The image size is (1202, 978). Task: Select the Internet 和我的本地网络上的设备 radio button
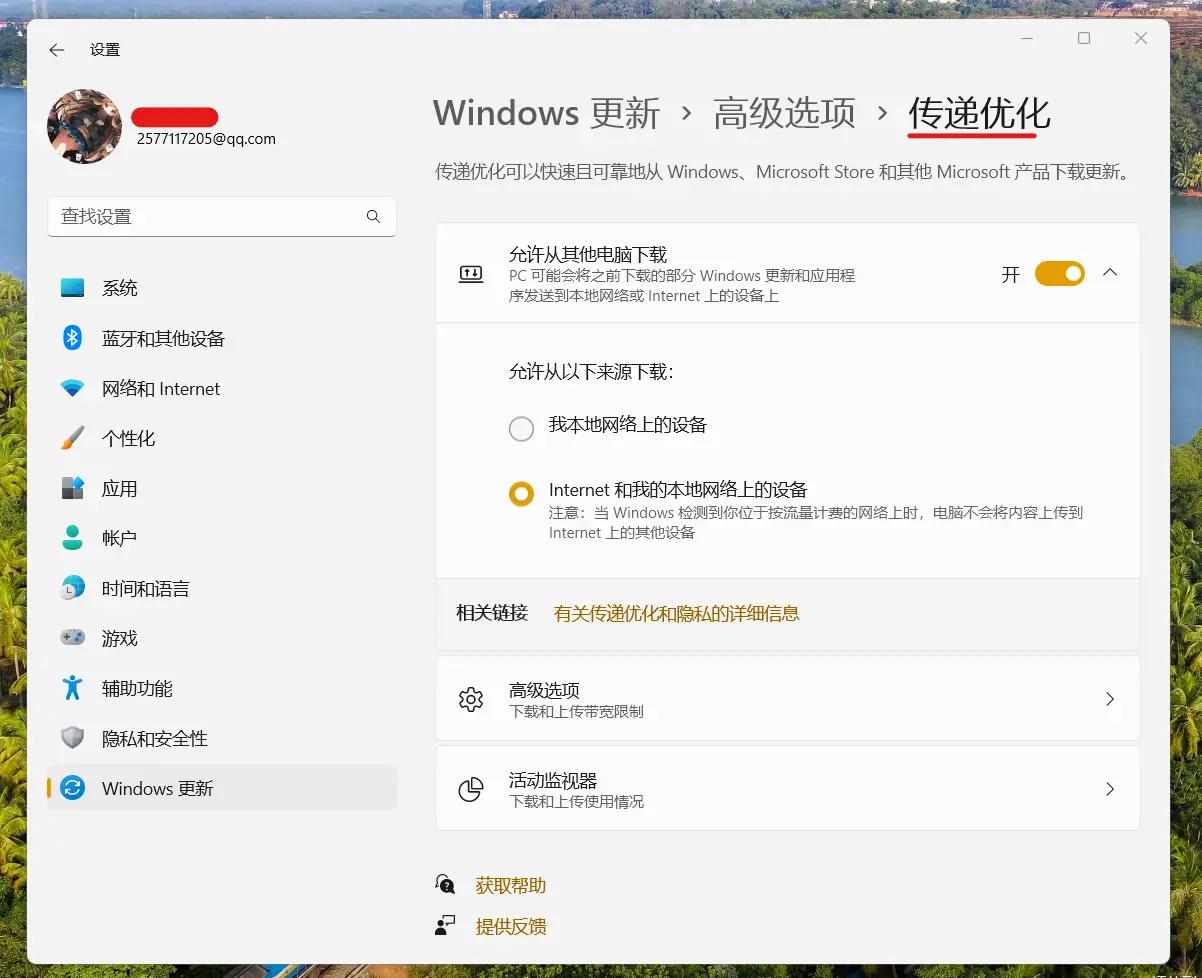coord(521,494)
